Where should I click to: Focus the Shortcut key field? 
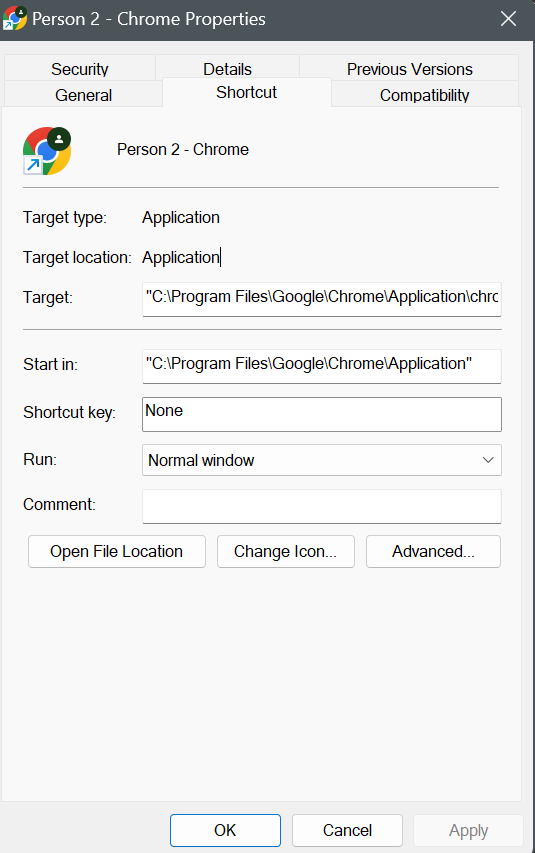pos(322,415)
